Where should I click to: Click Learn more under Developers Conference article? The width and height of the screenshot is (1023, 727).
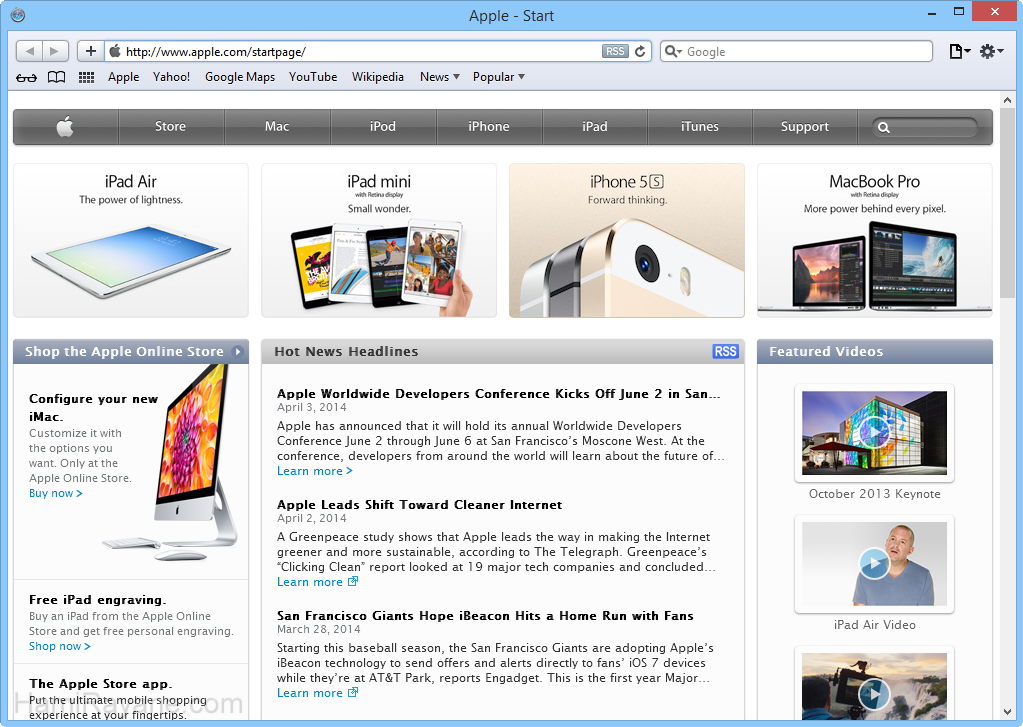point(314,471)
